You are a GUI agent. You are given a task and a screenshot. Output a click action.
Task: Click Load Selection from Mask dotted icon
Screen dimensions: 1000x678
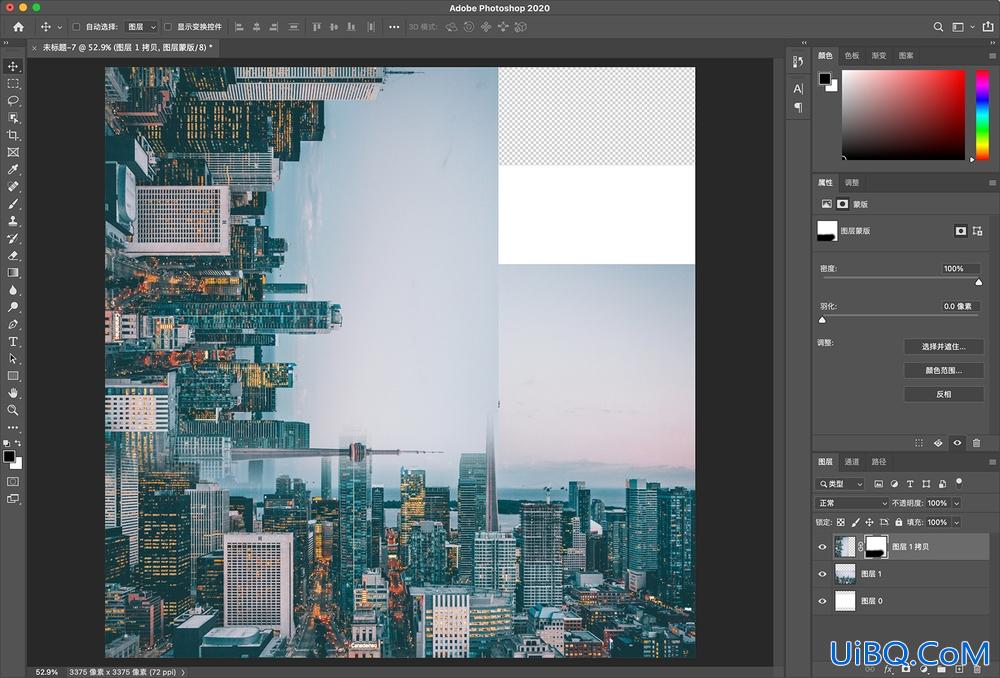coord(919,443)
